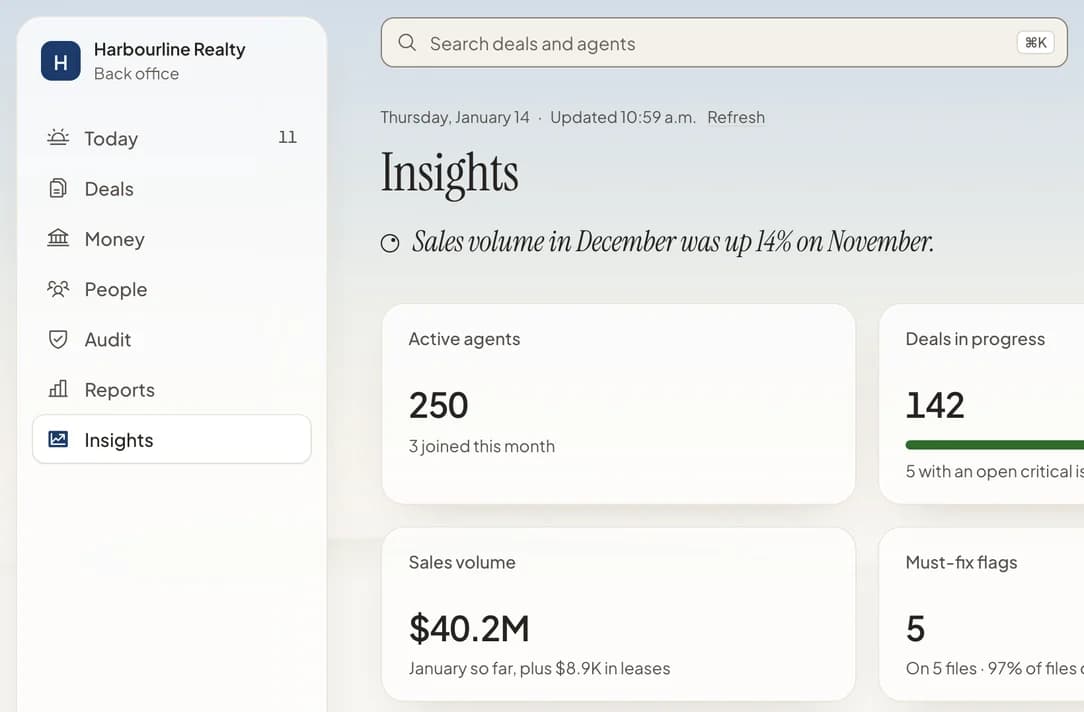Navigate to the People page
This screenshot has height=712, width=1084.
pos(172,289)
